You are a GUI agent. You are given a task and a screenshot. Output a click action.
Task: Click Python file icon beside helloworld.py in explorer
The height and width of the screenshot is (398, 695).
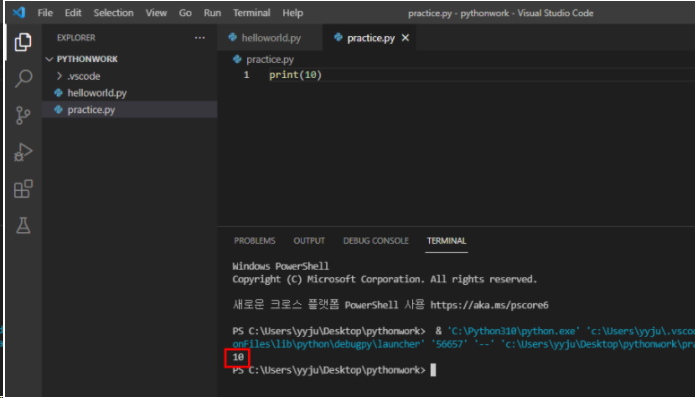pyautogui.click(x=58, y=93)
